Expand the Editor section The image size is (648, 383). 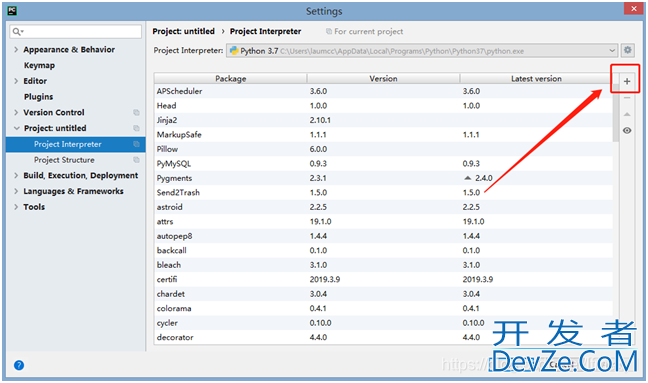click(16, 81)
